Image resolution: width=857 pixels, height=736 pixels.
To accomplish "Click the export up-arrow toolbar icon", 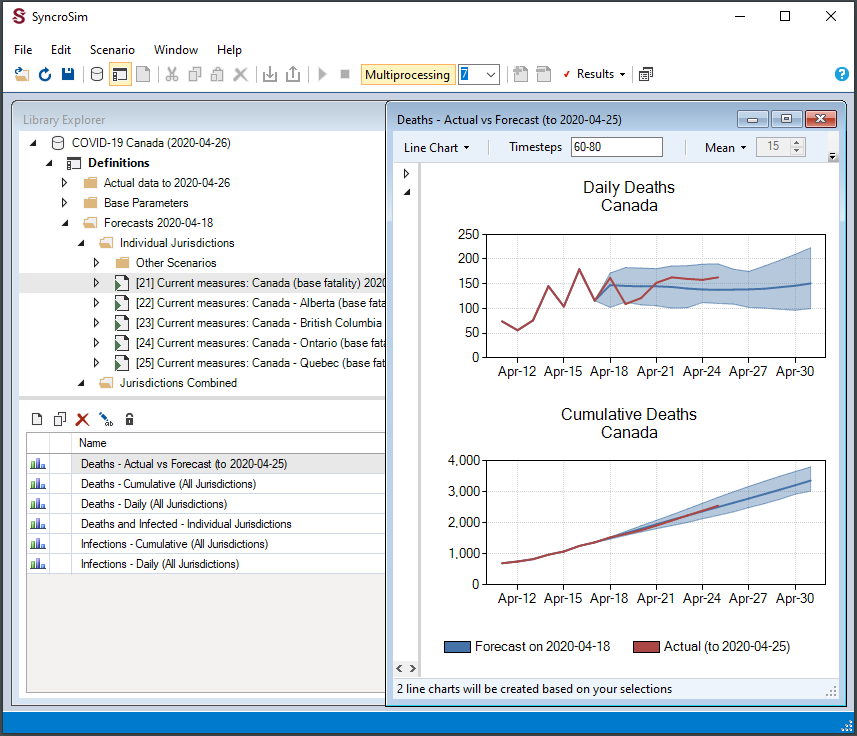I will pos(293,74).
